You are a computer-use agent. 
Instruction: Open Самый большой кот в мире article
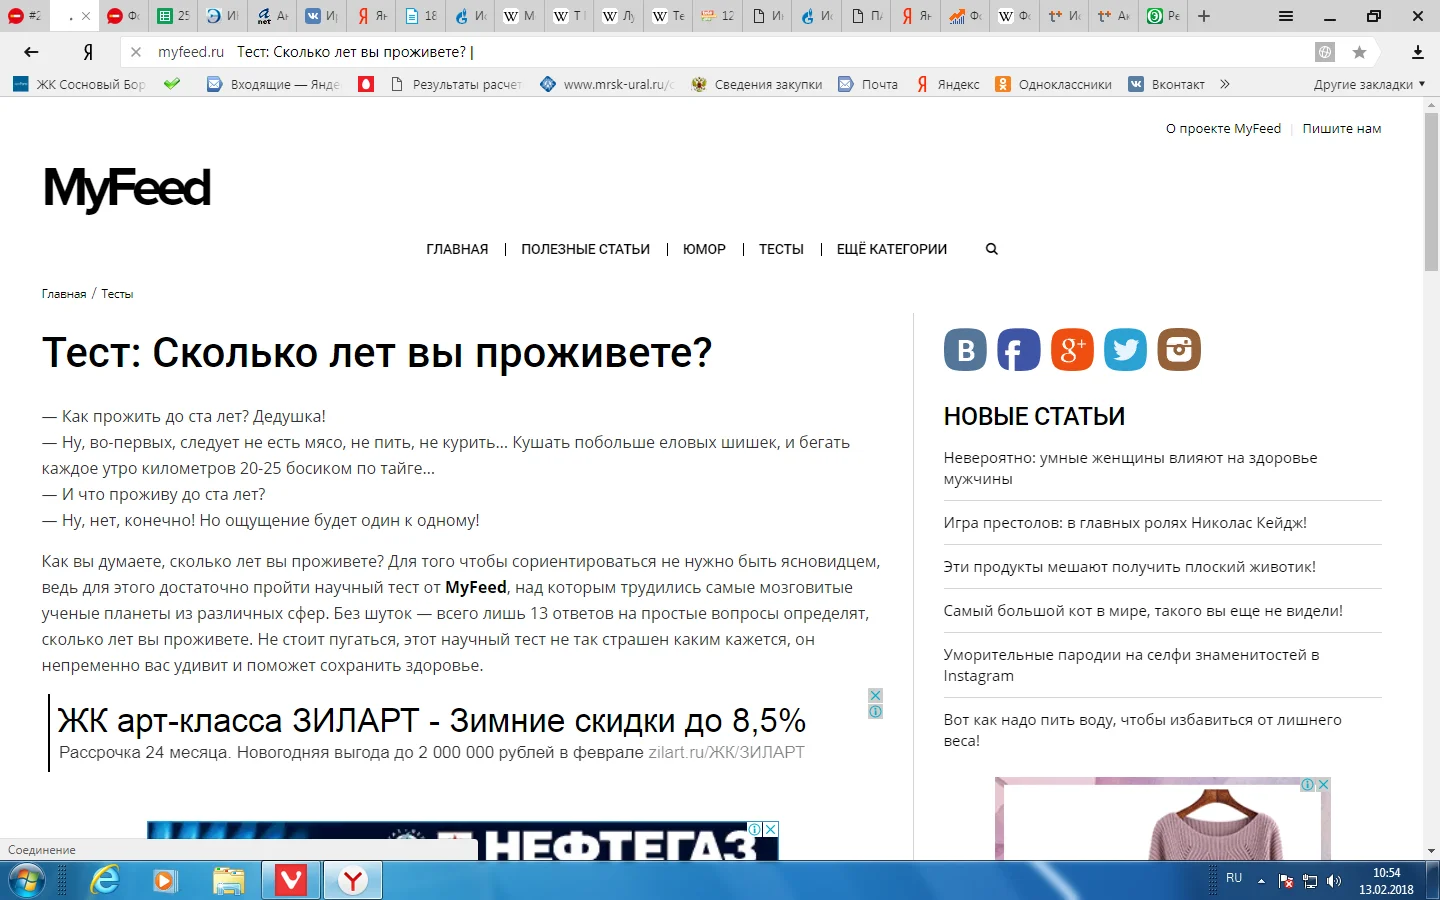tap(1143, 610)
